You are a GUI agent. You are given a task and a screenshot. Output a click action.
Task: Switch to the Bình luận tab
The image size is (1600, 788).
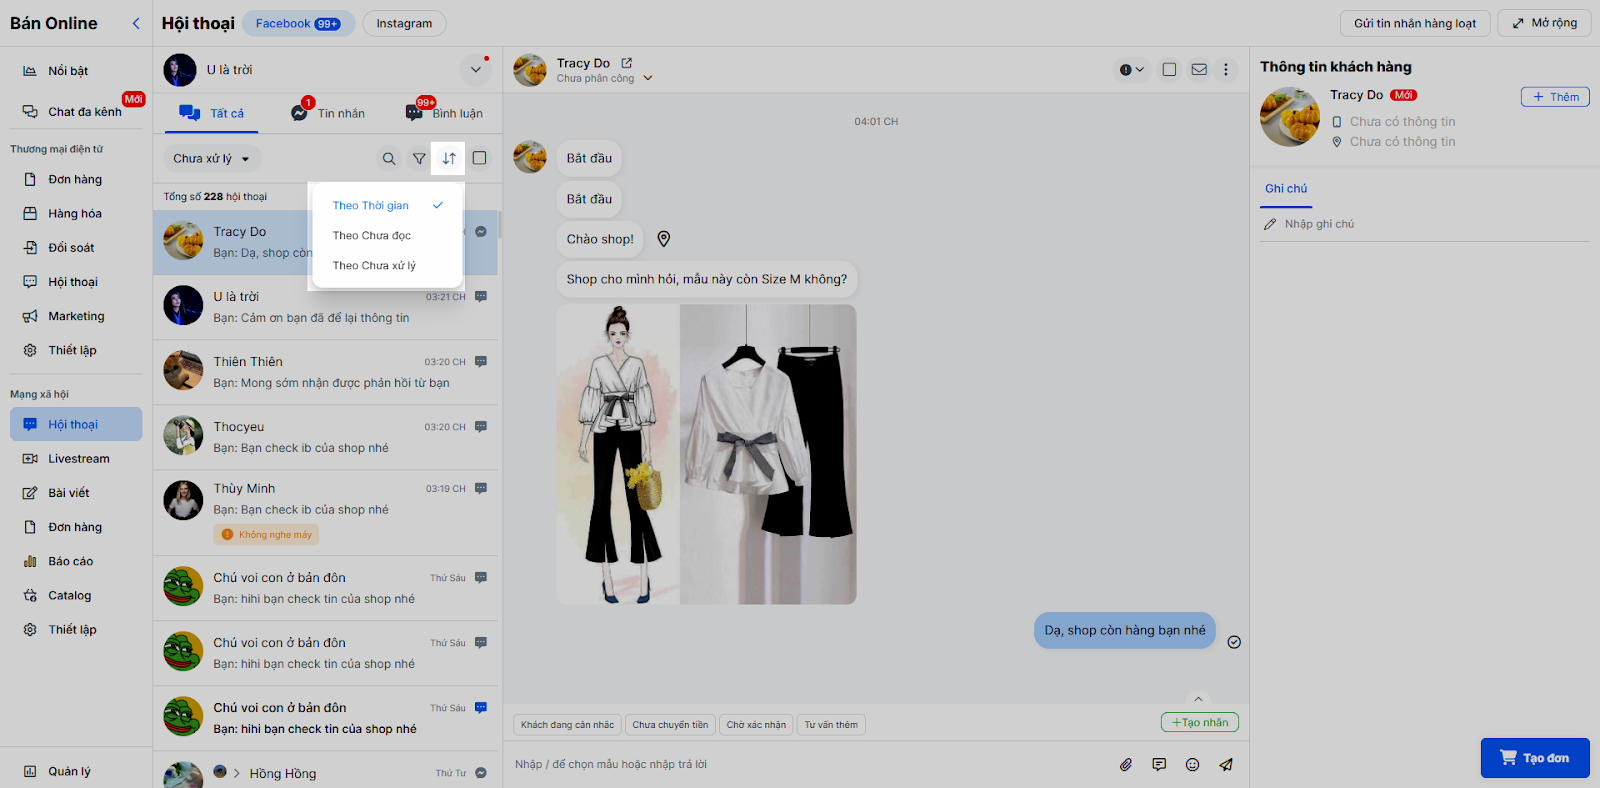click(x=444, y=113)
